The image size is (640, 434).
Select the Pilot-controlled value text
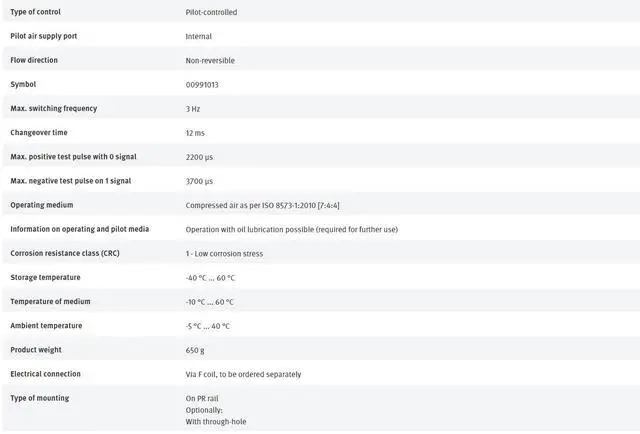click(x=211, y=12)
